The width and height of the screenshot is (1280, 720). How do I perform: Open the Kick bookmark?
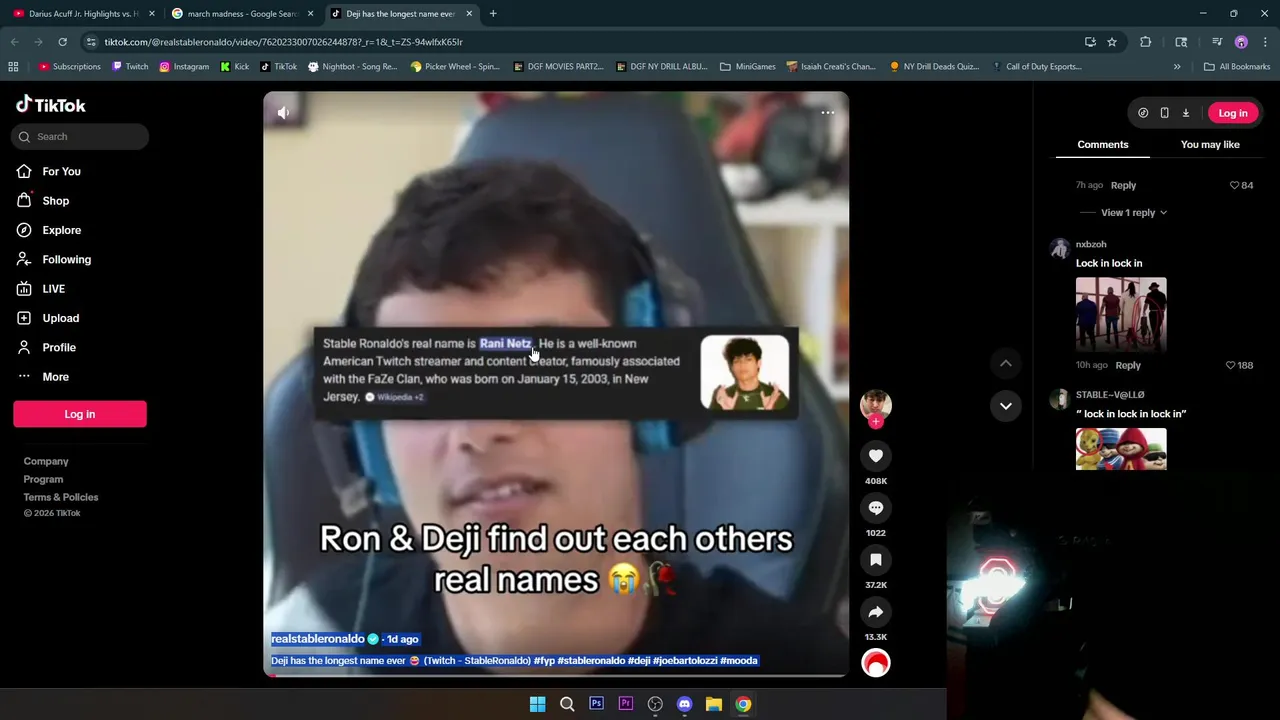pyautogui.click(x=235, y=67)
